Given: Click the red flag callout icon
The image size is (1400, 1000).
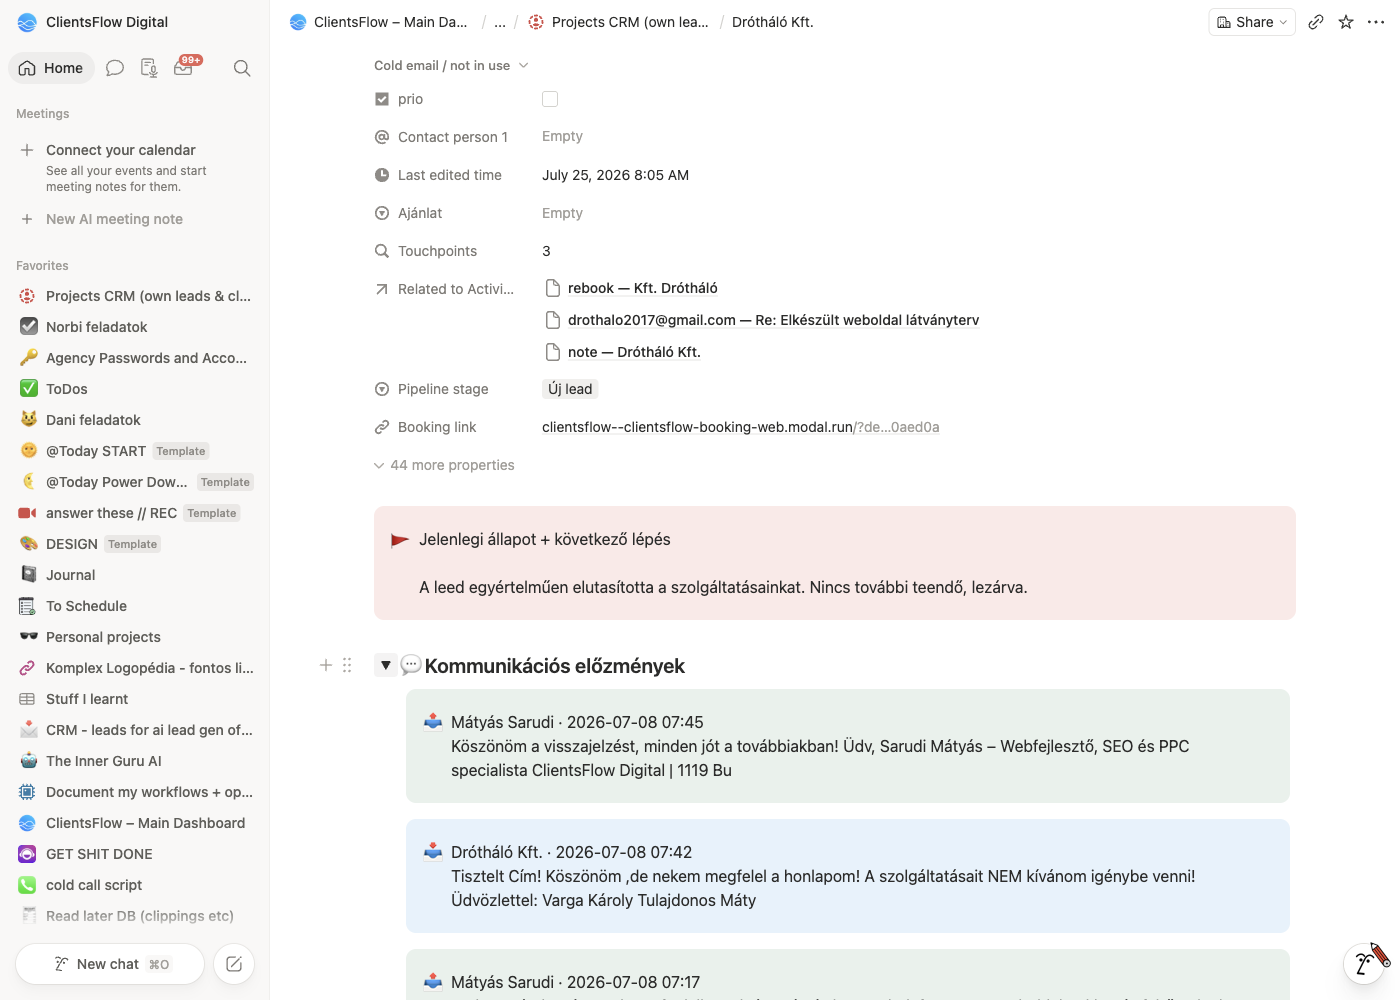Looking at the screenshot, I should tap(400, 540).
